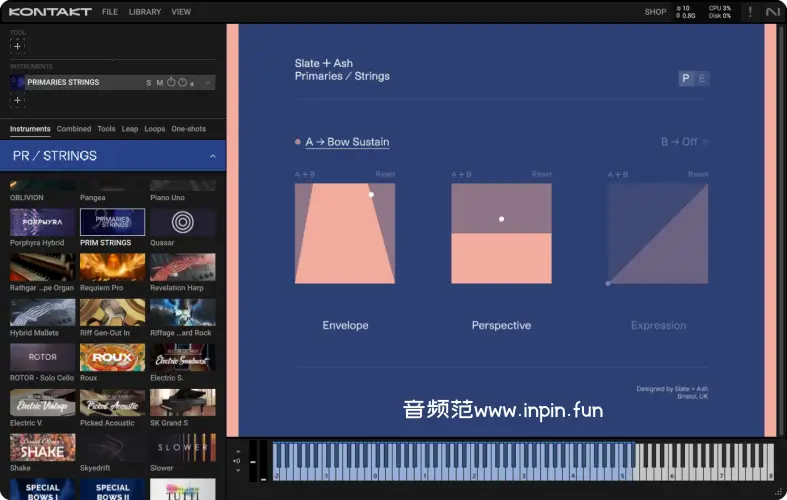
Task: Click first power knob icon on Primaries Strings
Action: pos(171,82)
